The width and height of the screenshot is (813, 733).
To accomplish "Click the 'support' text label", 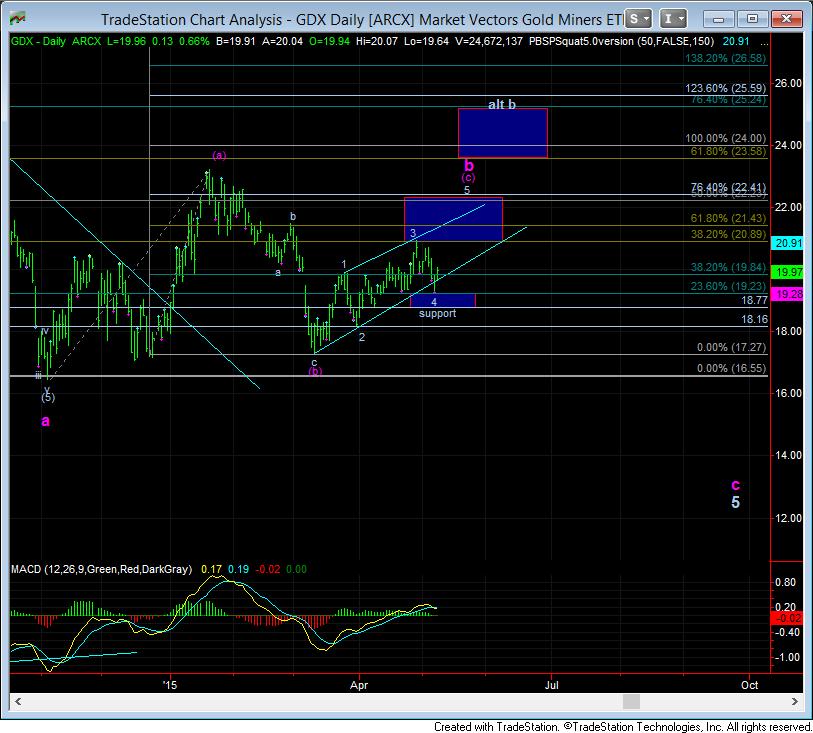I will pyautogui.click(x=438, y=314).
